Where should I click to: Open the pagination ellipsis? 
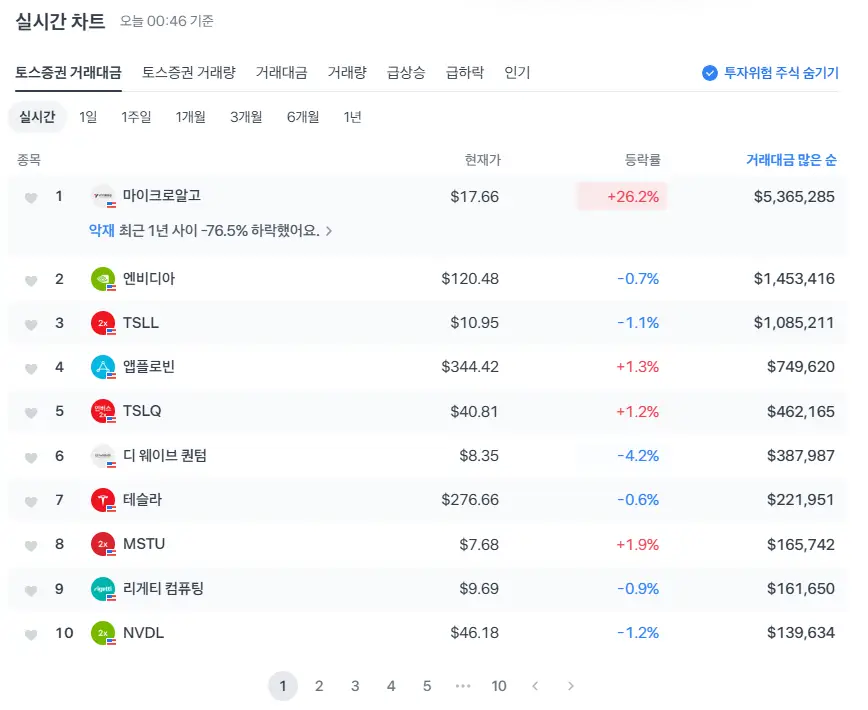pos(463,686)
